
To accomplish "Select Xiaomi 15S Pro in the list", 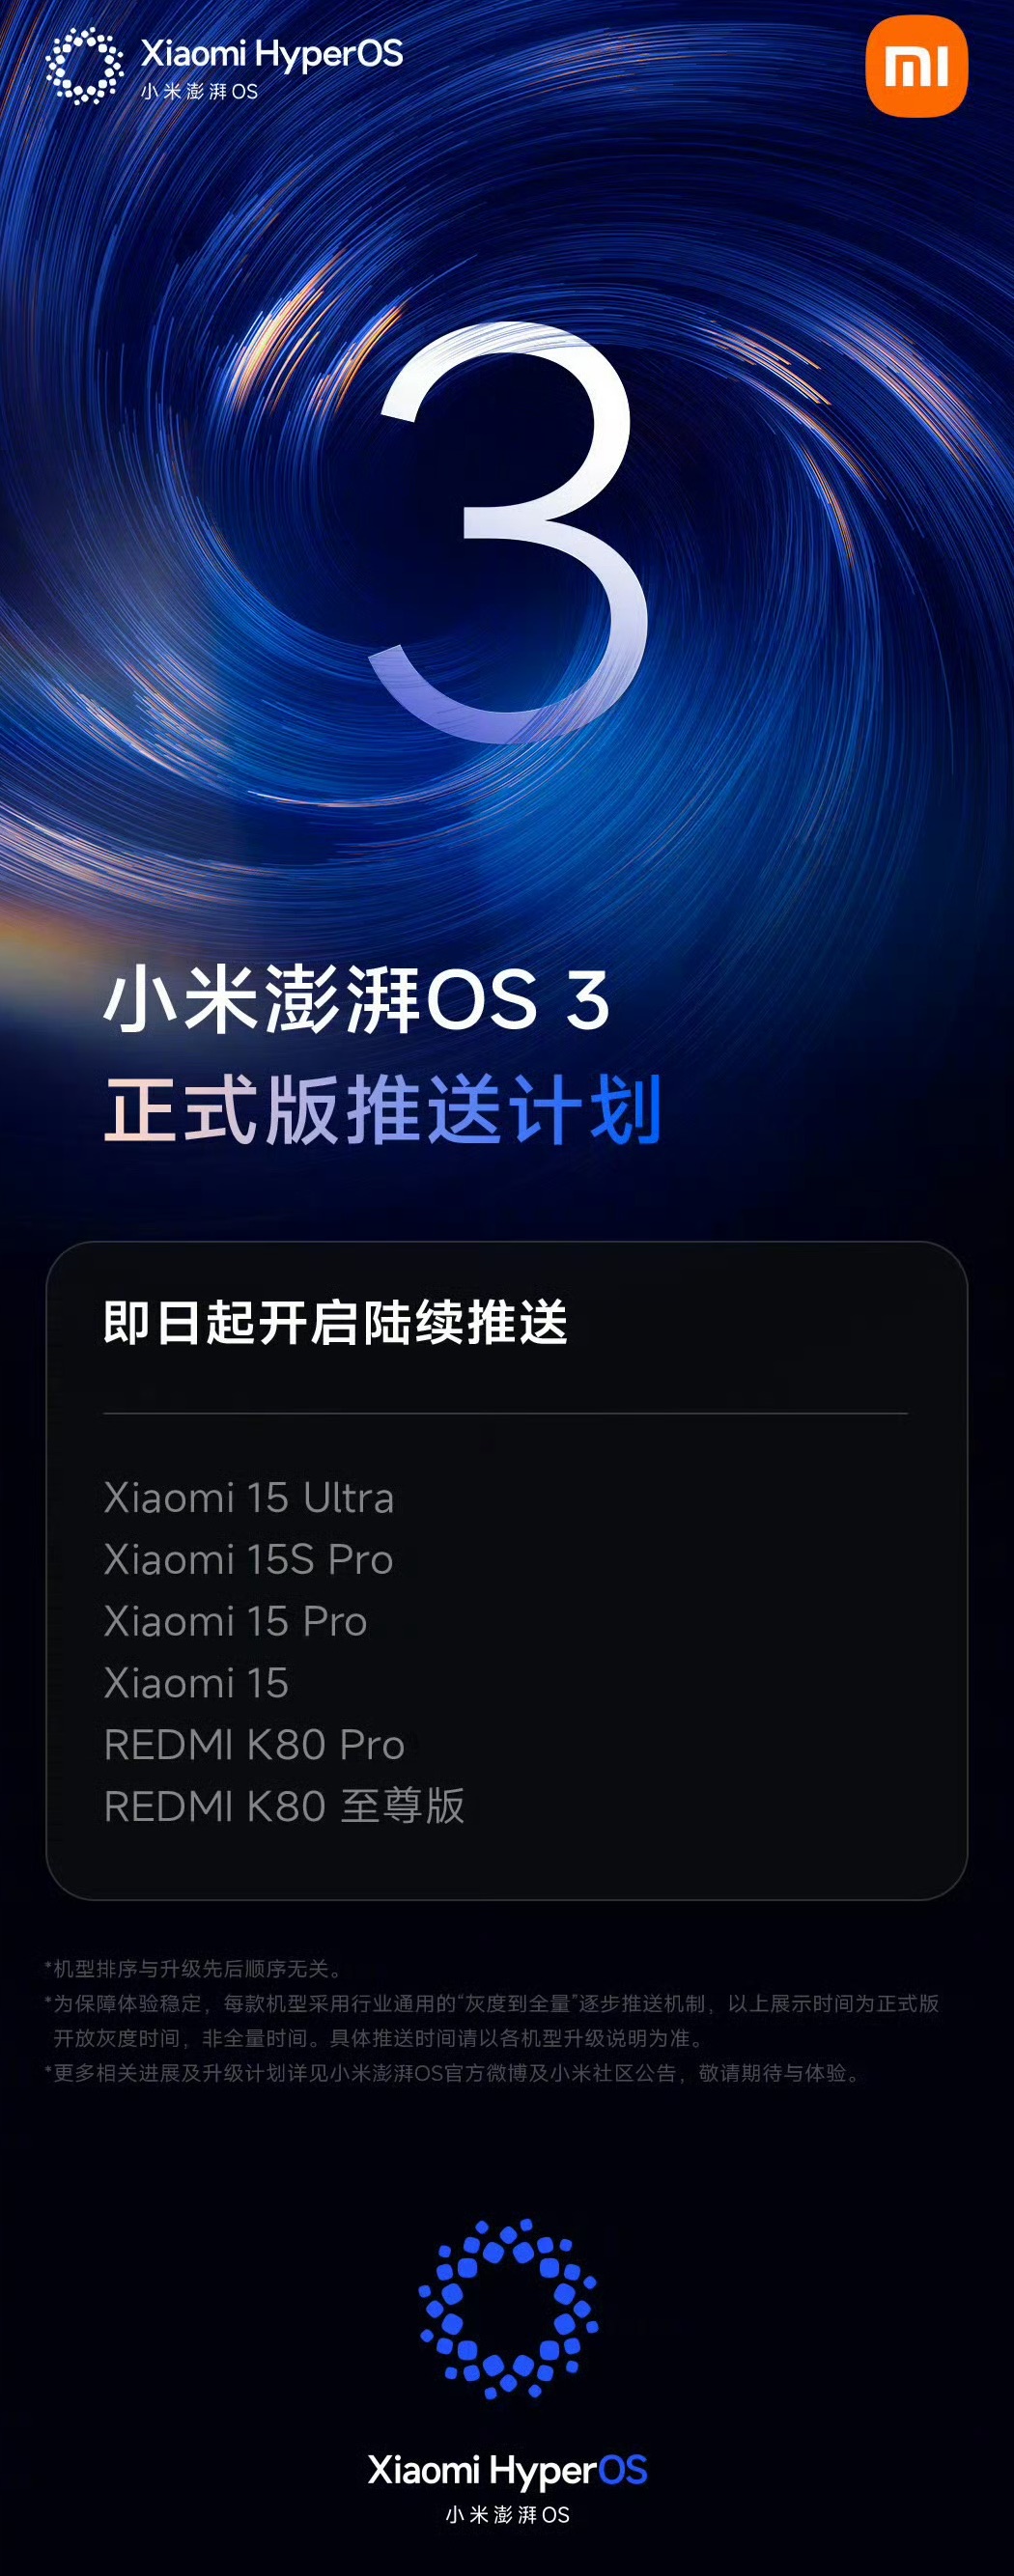I will (249, 1559).
